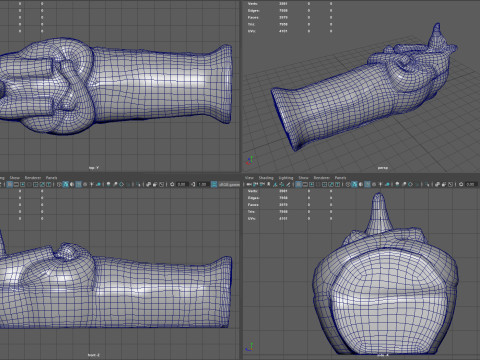Click gamma icon in front view toolbar
Image resolution: width=480 pixels, height=360 pixels.
tap(193, 184)
